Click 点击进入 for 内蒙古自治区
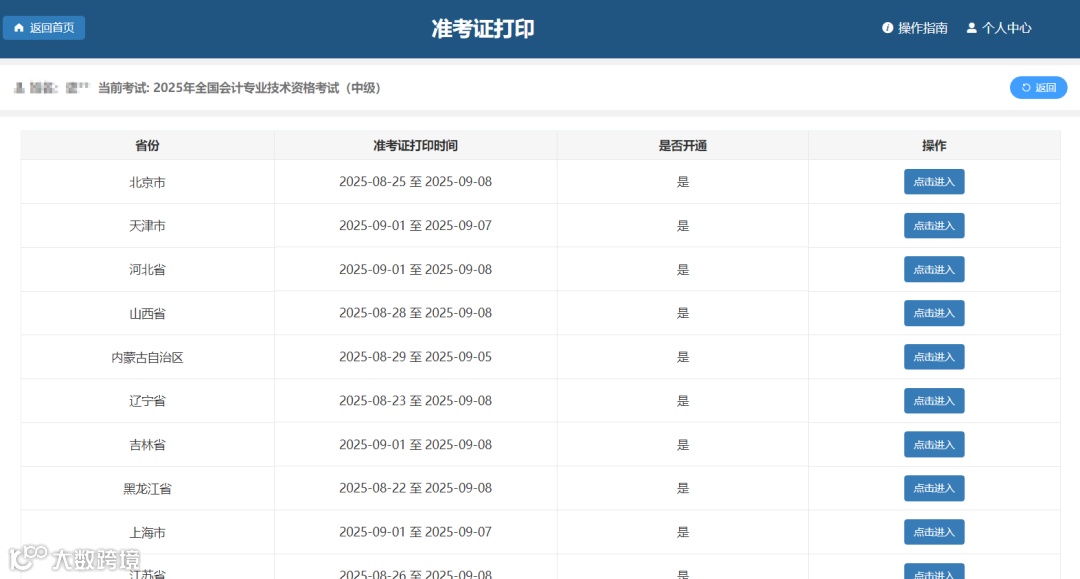1080x579 pixels. point(934,357)
